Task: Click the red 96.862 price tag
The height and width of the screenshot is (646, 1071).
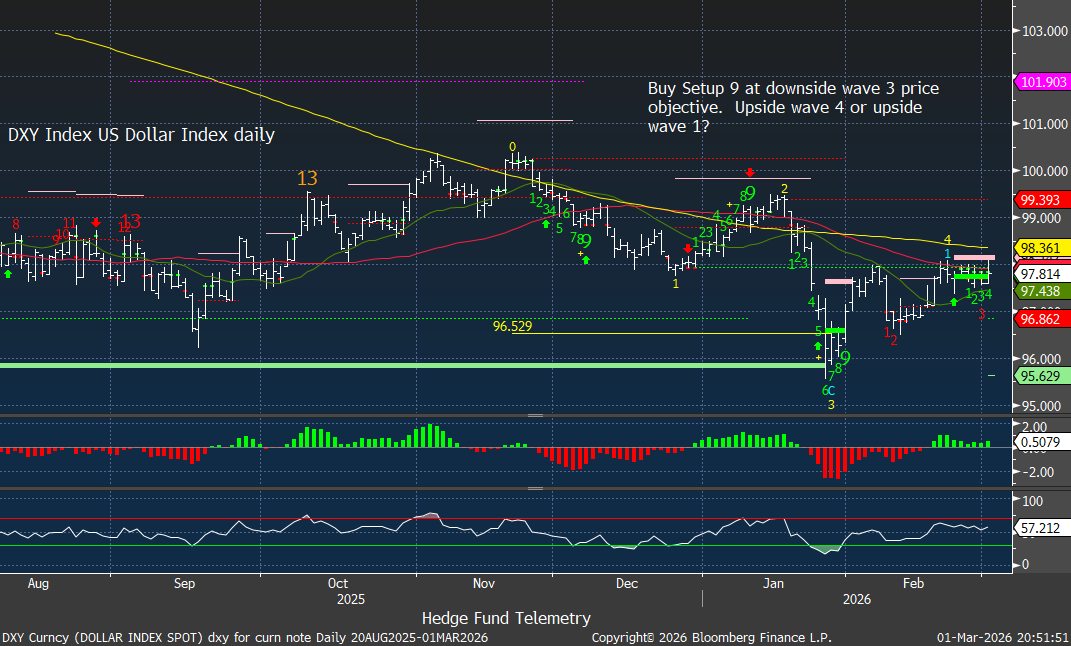Action: [x=1041, y=320]
